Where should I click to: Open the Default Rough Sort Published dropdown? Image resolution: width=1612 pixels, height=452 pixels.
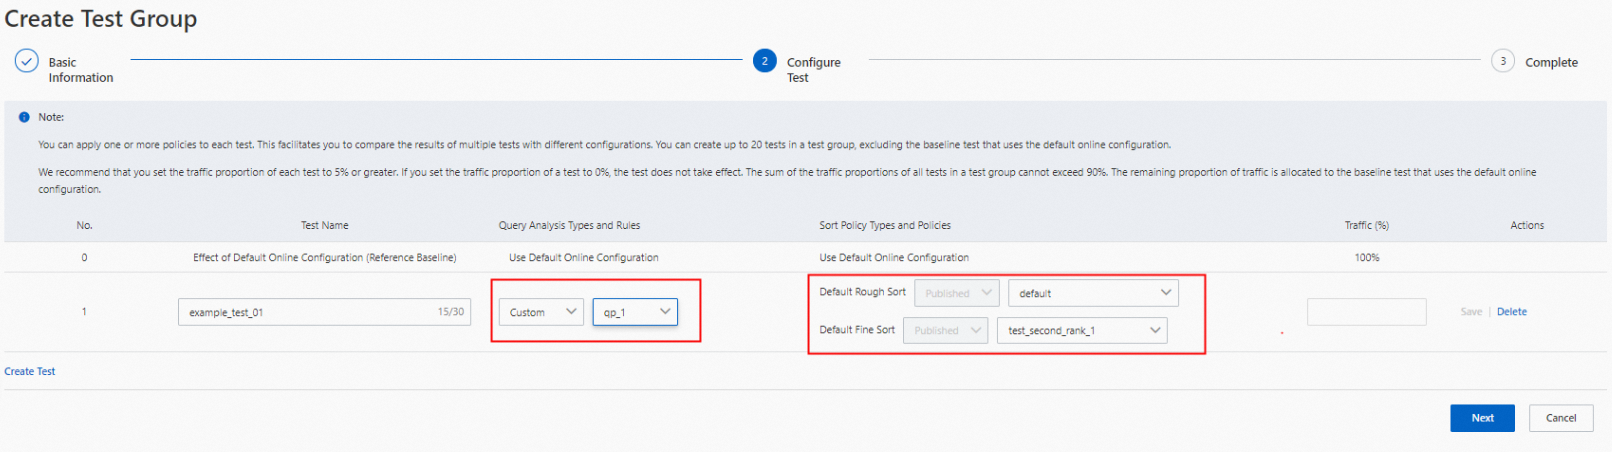pyautogui.click(x=957, y=293)
